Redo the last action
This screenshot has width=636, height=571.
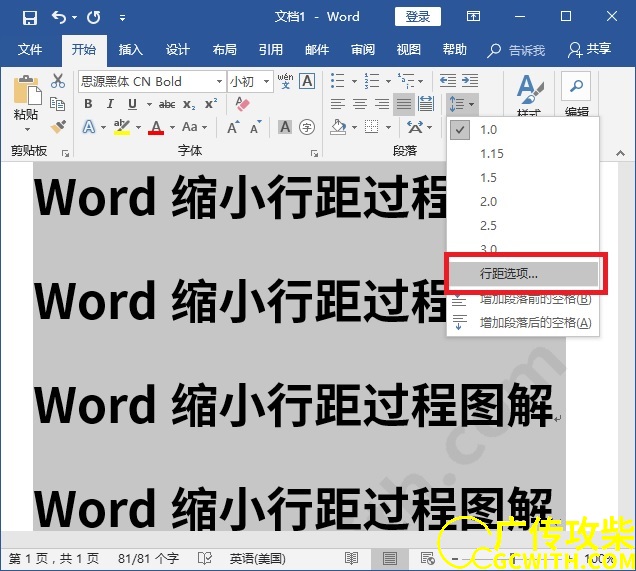point(94,17)
